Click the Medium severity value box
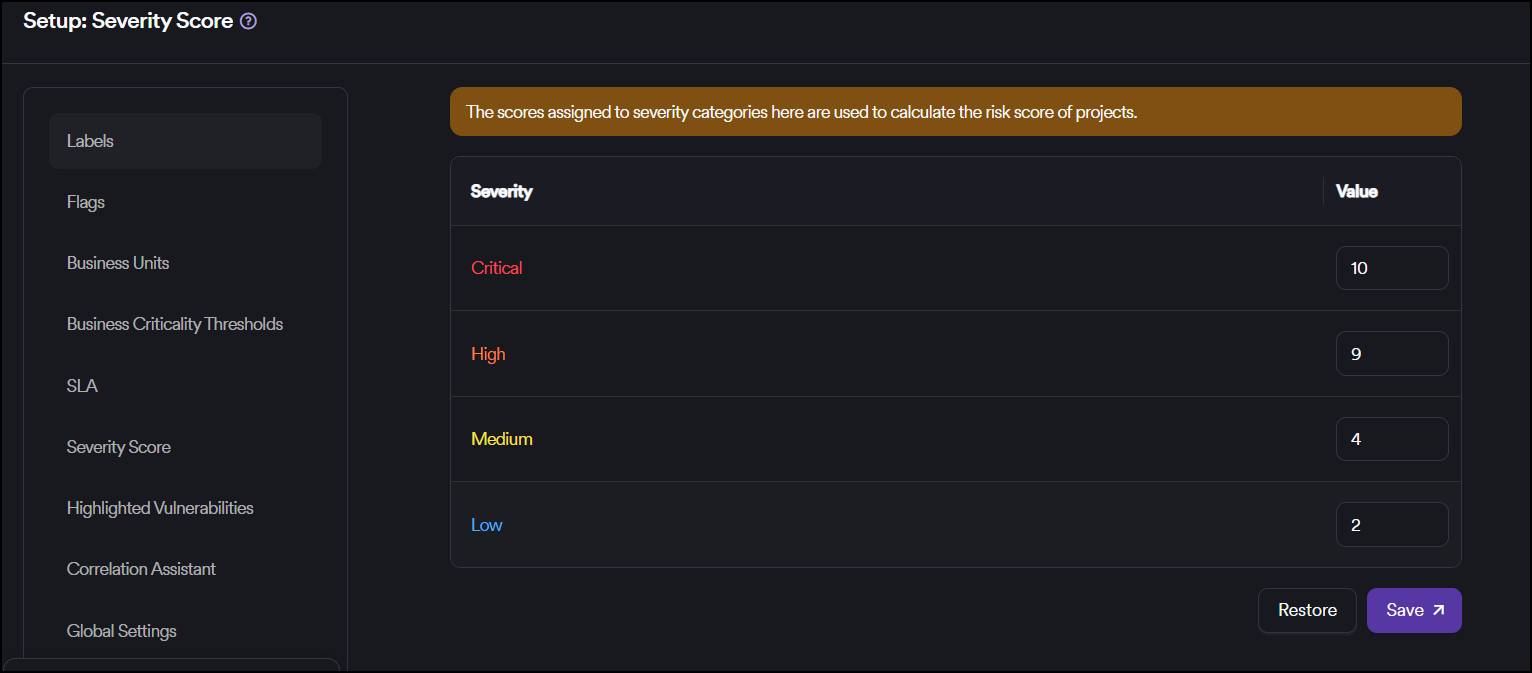This screenshot has height=673, width=1532. pyautogui.click(x=1391, y=439)
